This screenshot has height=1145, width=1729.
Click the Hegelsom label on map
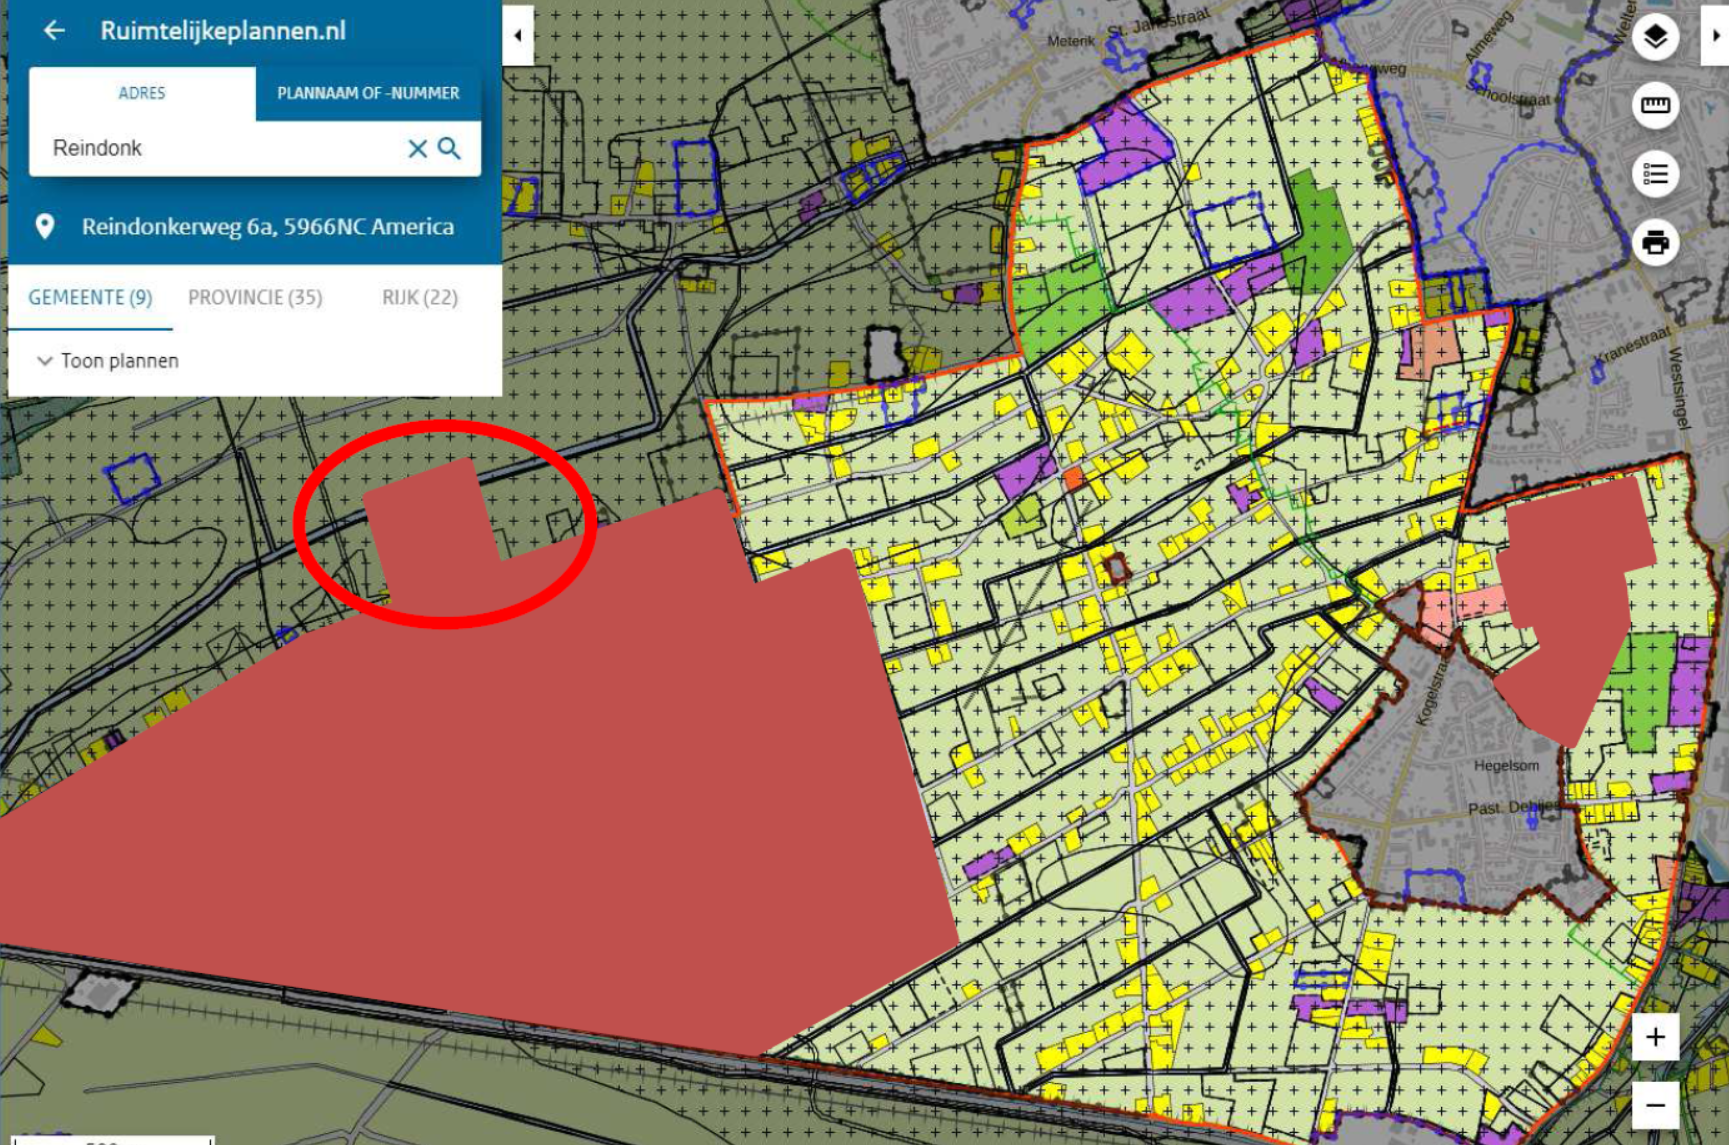click(x=1506, y=766)
